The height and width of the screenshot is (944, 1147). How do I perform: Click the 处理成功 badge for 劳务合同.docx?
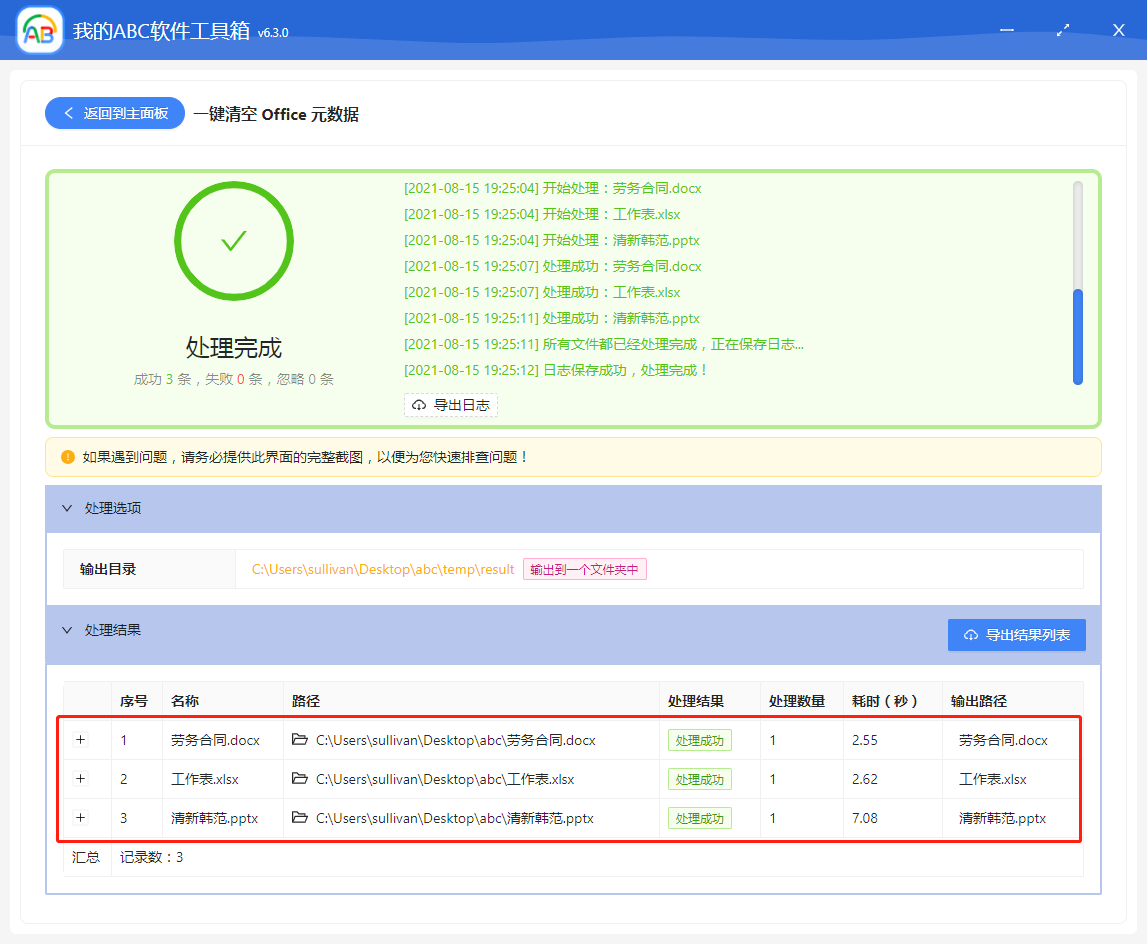[699, 739]
